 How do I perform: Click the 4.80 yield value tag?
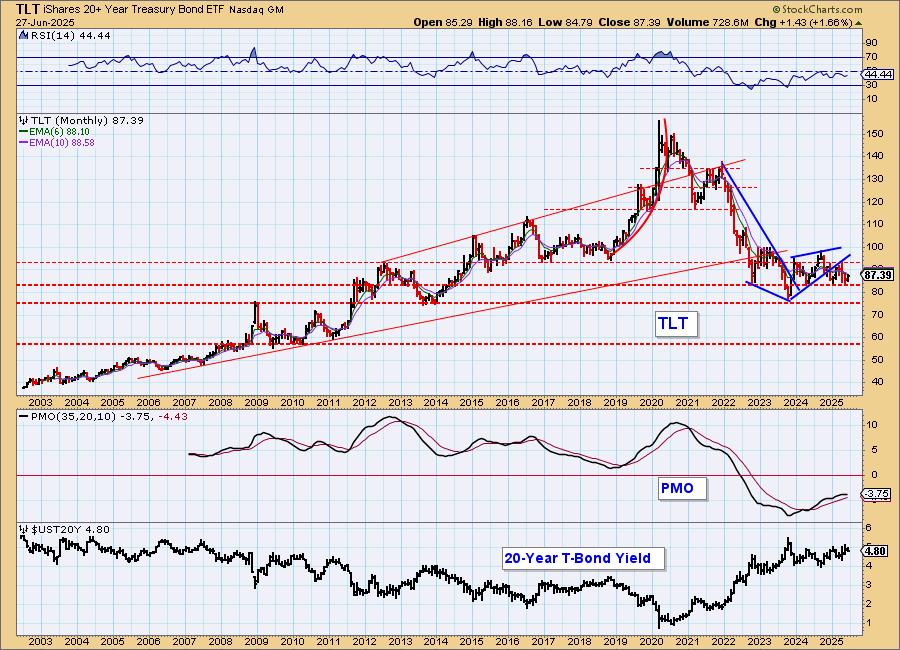click(876, 551)
